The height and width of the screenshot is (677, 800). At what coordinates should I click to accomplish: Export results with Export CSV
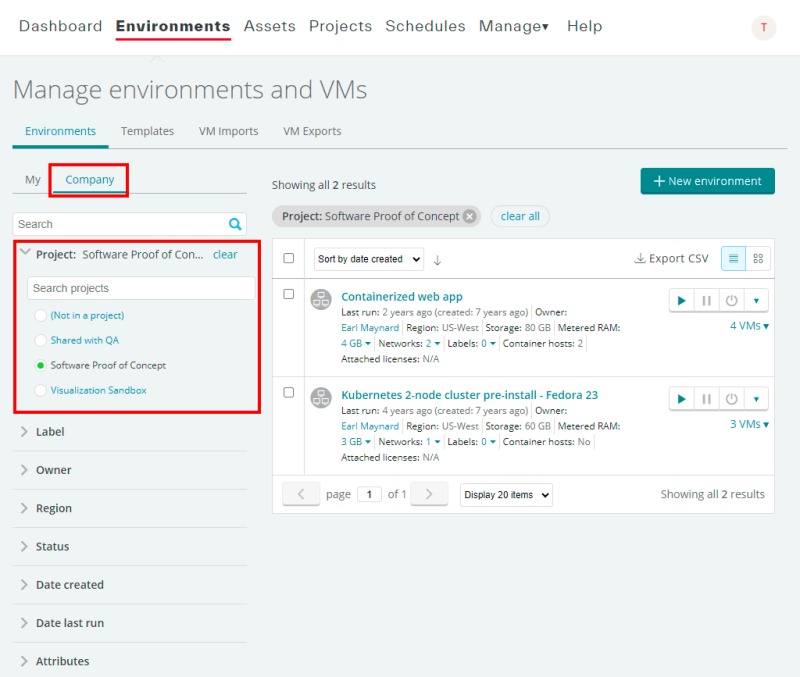671,259
